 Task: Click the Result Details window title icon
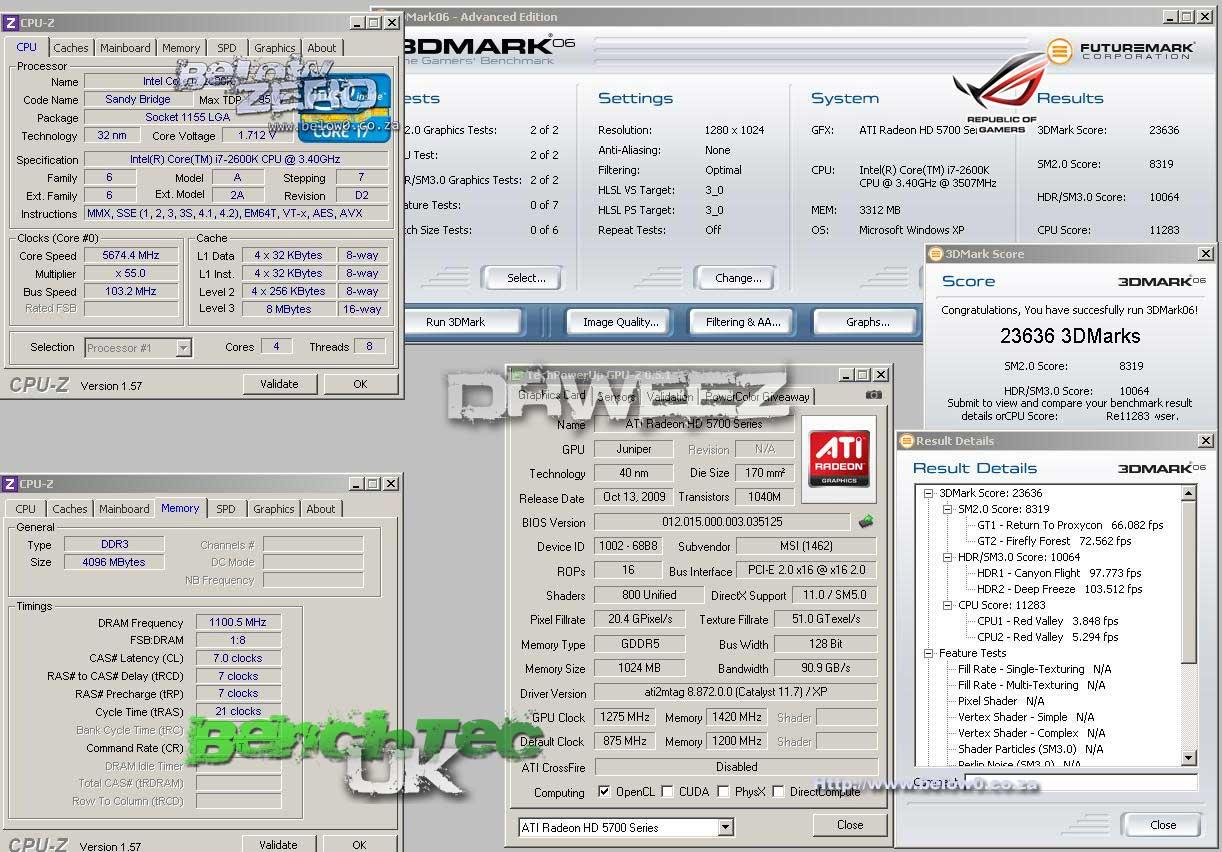click(x=906, y=441)
